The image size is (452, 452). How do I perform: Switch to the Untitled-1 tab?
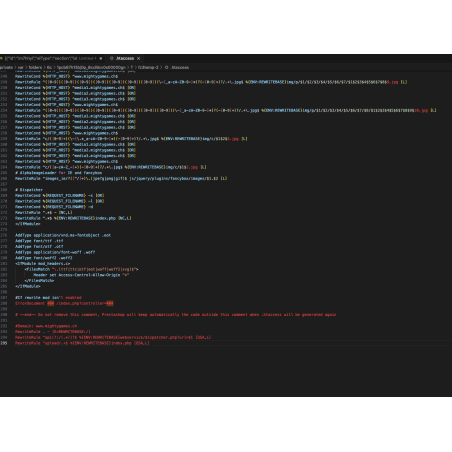(x=50, y=58)
